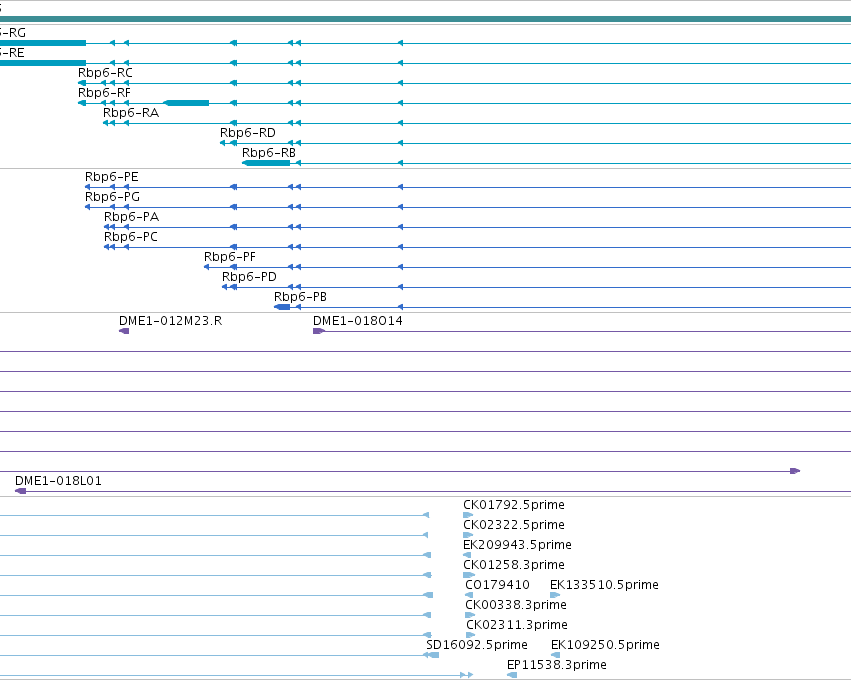Click the purple DME1-012M23.R arrow glyph

point(124,331)
